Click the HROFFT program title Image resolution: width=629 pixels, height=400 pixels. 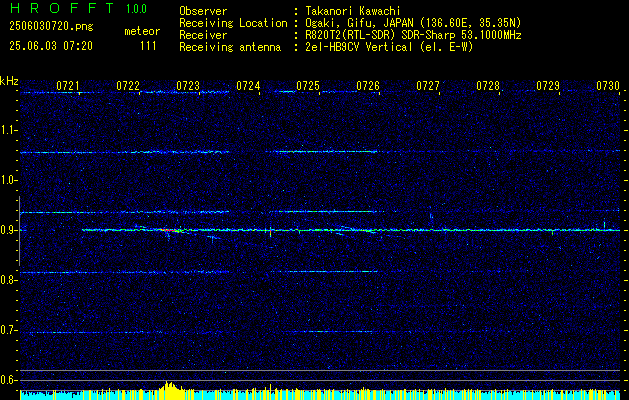[x=62, y=8]
